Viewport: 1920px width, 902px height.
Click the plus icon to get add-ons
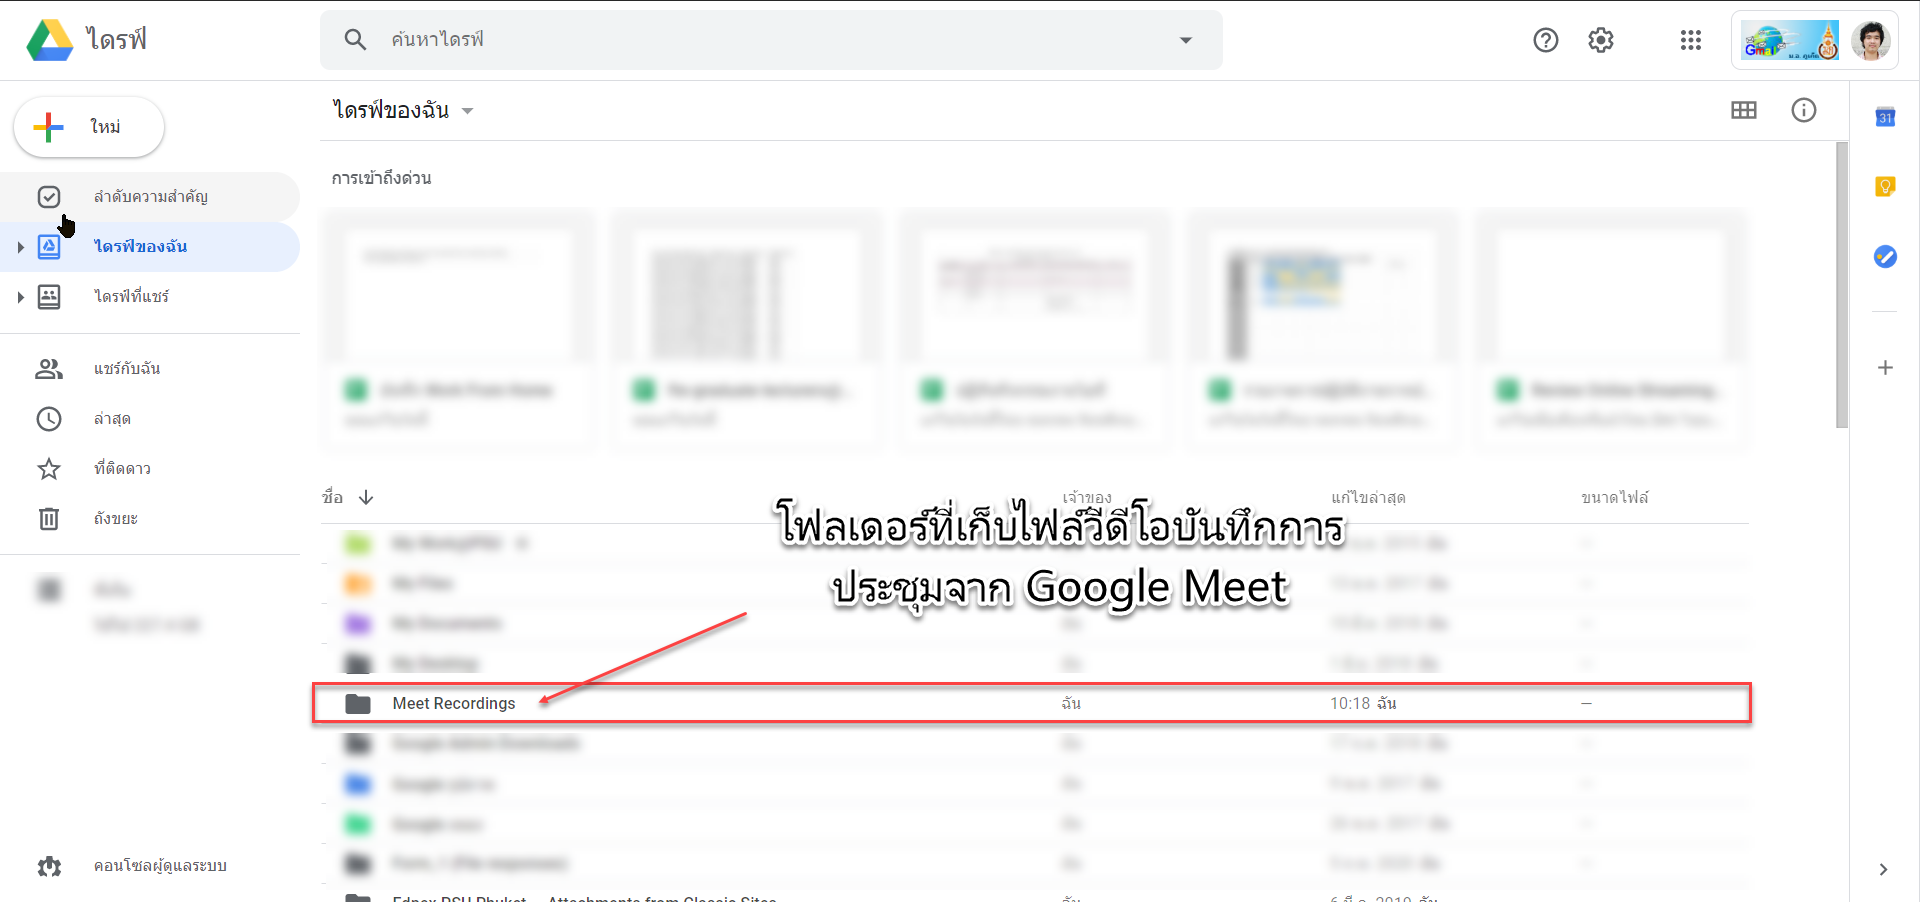(1885, 368)
